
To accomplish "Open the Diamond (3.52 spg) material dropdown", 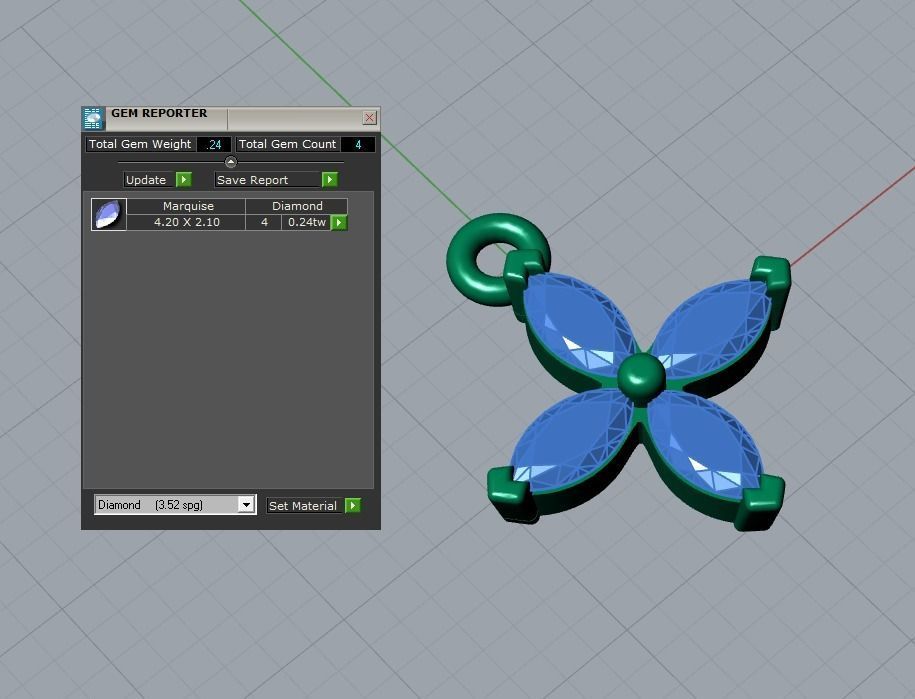I will point(246,505).
